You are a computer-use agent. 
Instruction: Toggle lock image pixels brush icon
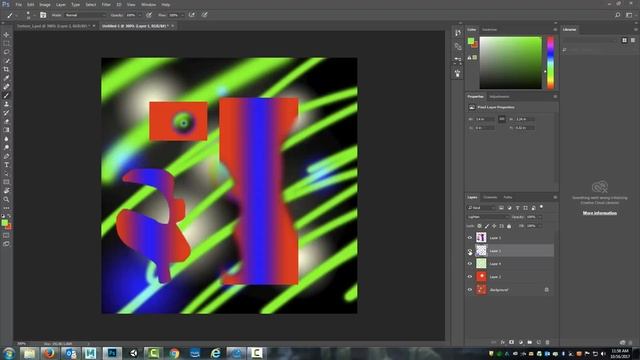(x=487, y=226)
